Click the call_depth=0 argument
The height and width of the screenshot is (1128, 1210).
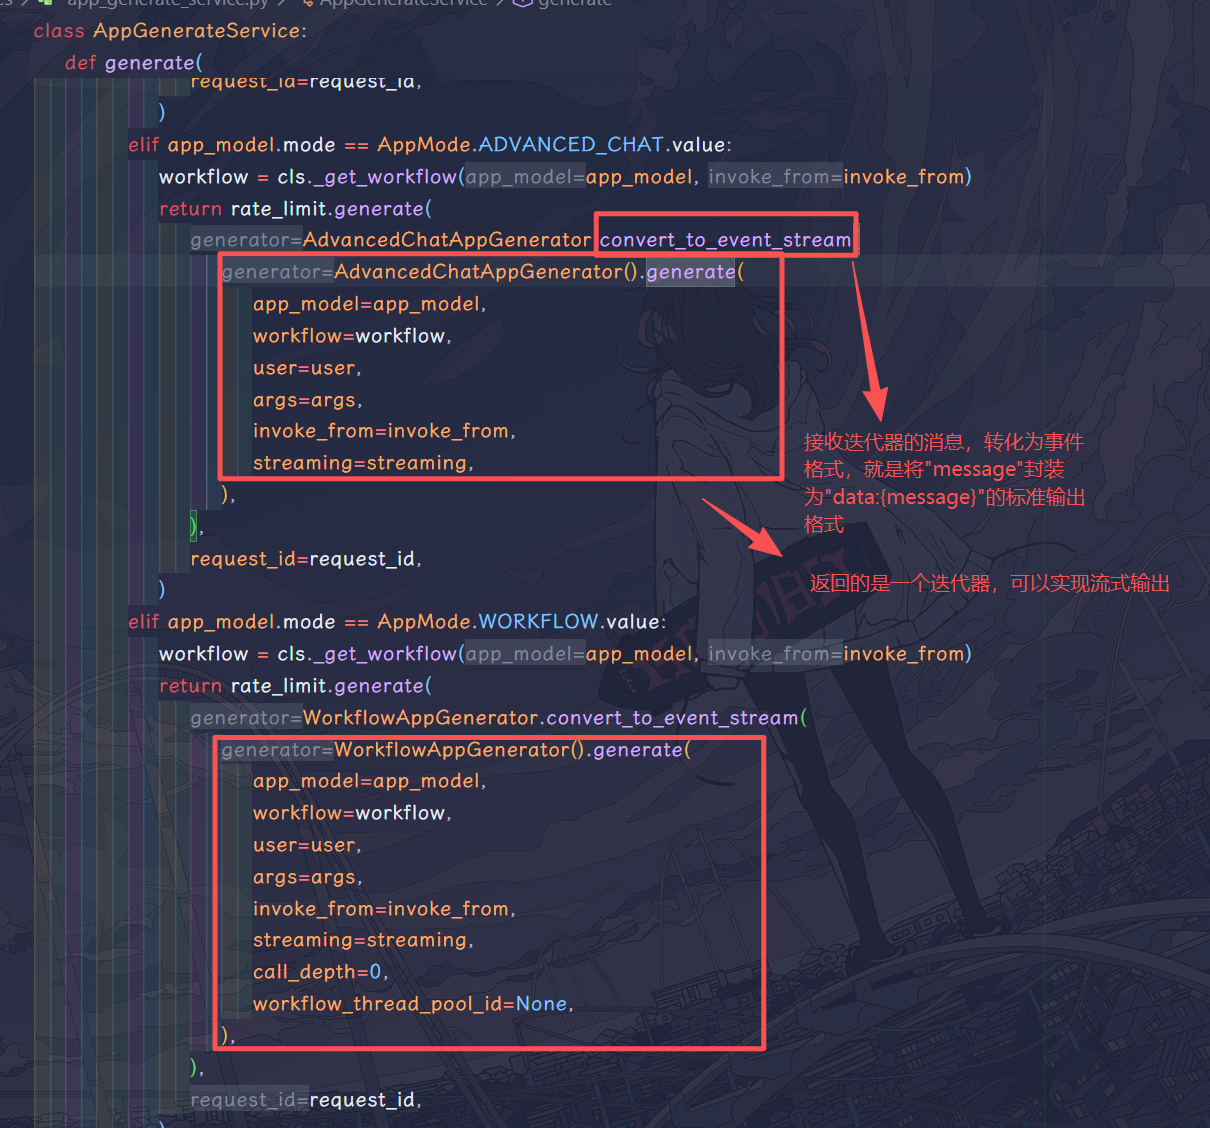tap(319, 972)
